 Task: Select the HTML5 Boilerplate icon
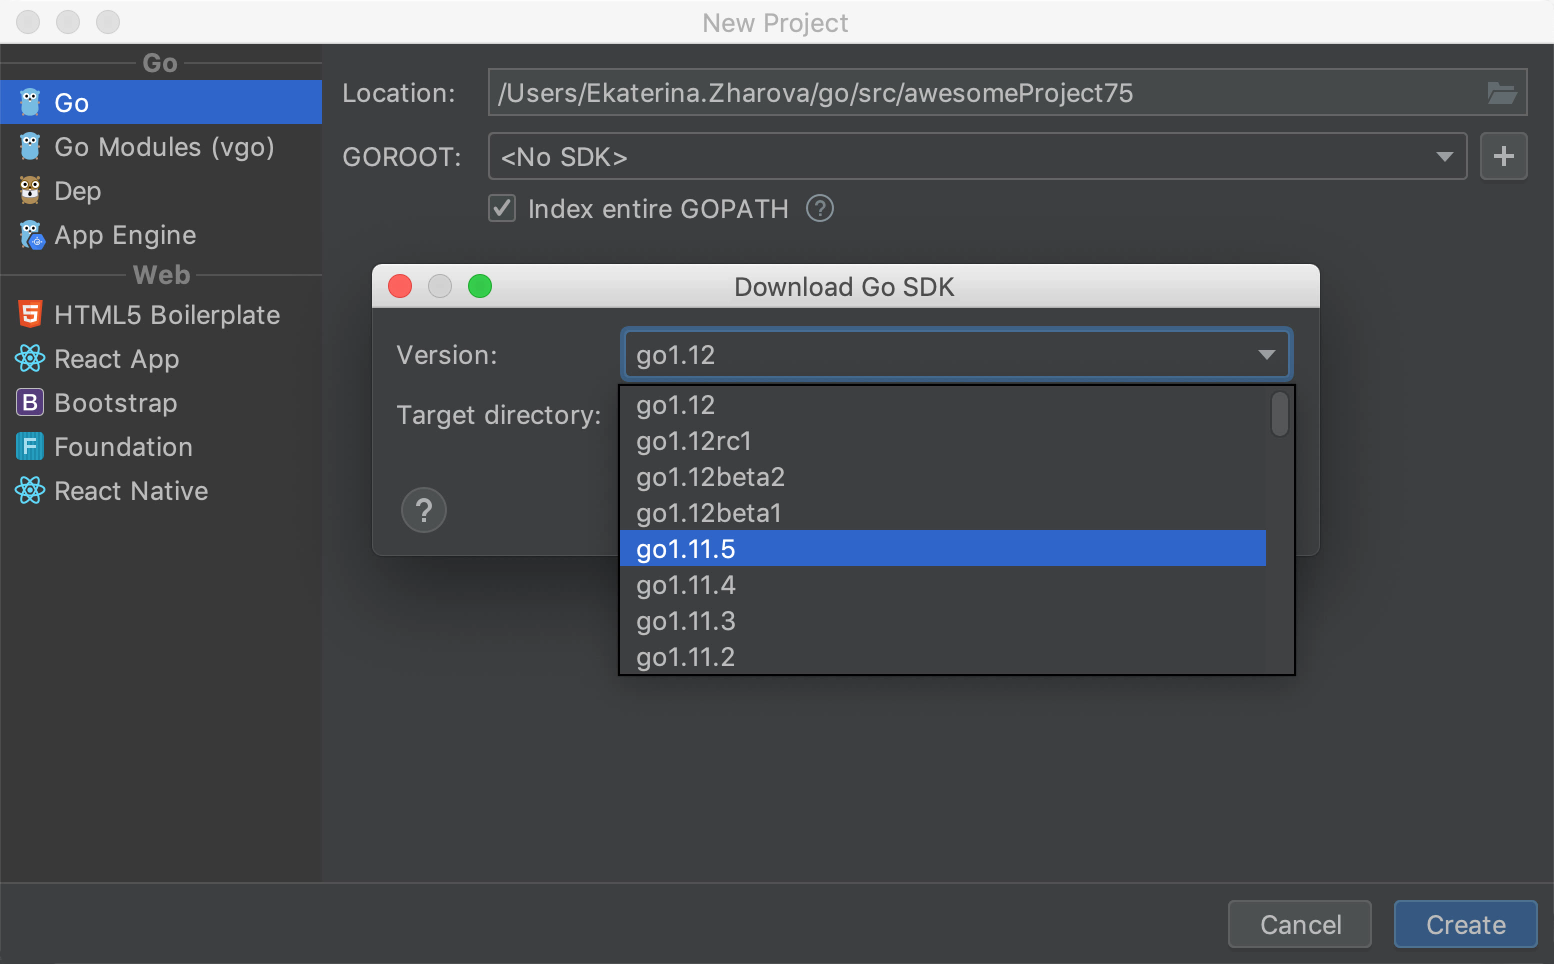(x=30, y=314)
